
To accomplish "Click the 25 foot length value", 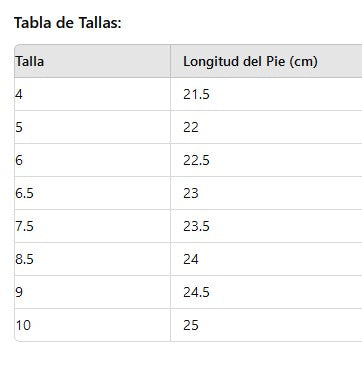I will click(x=191, y=325).
